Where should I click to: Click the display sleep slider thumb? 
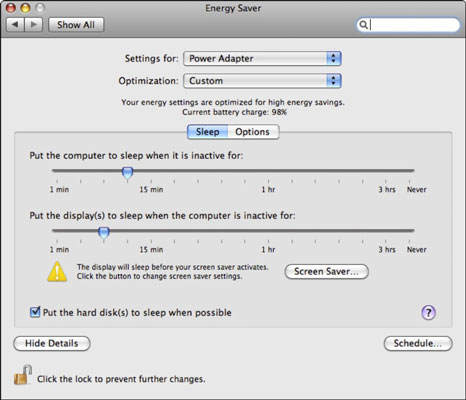coord(104,233)
